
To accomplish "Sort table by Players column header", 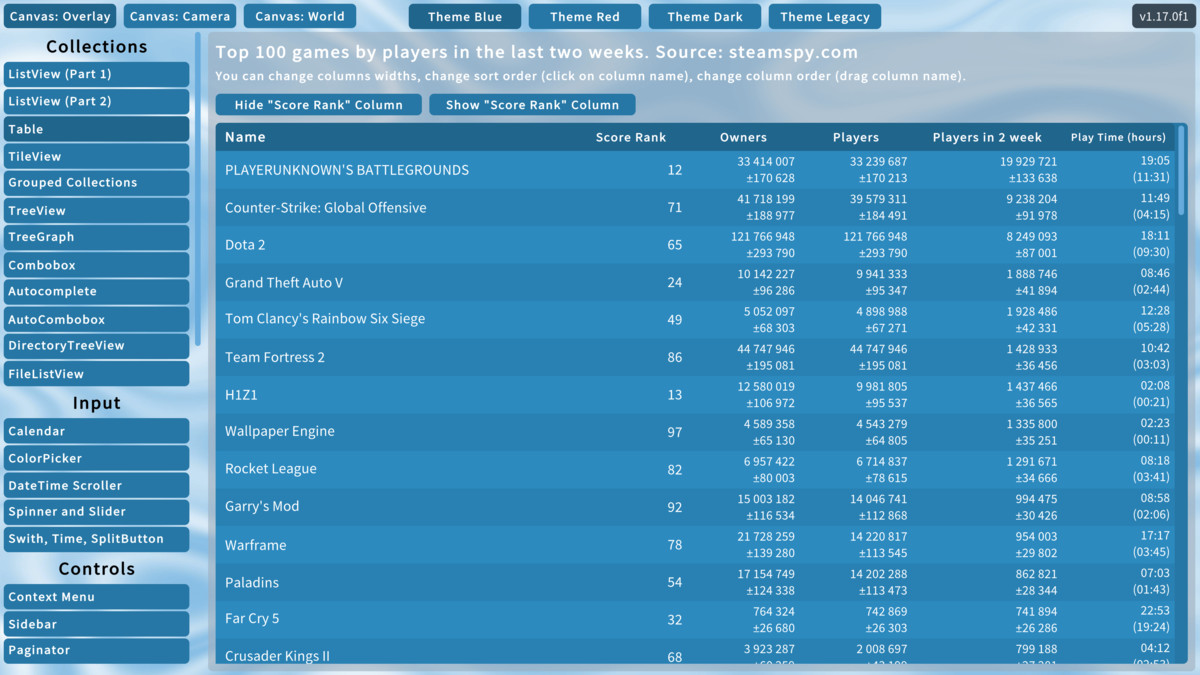I will [856, 137].
